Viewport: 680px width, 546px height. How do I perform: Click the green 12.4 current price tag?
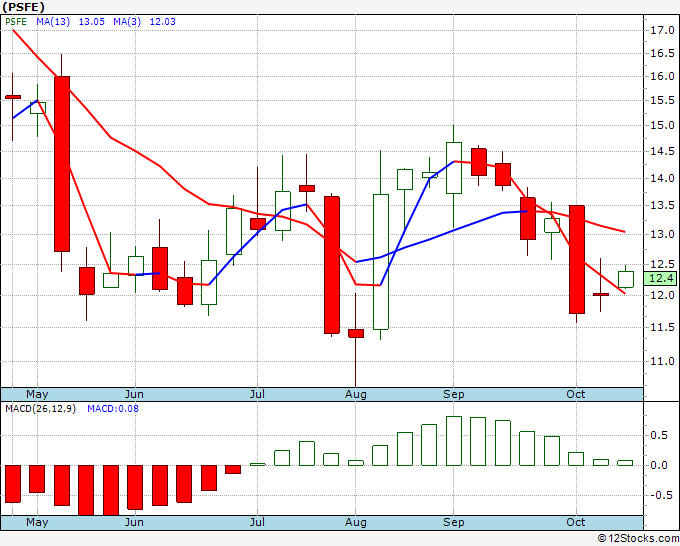(x=660, y=278)
